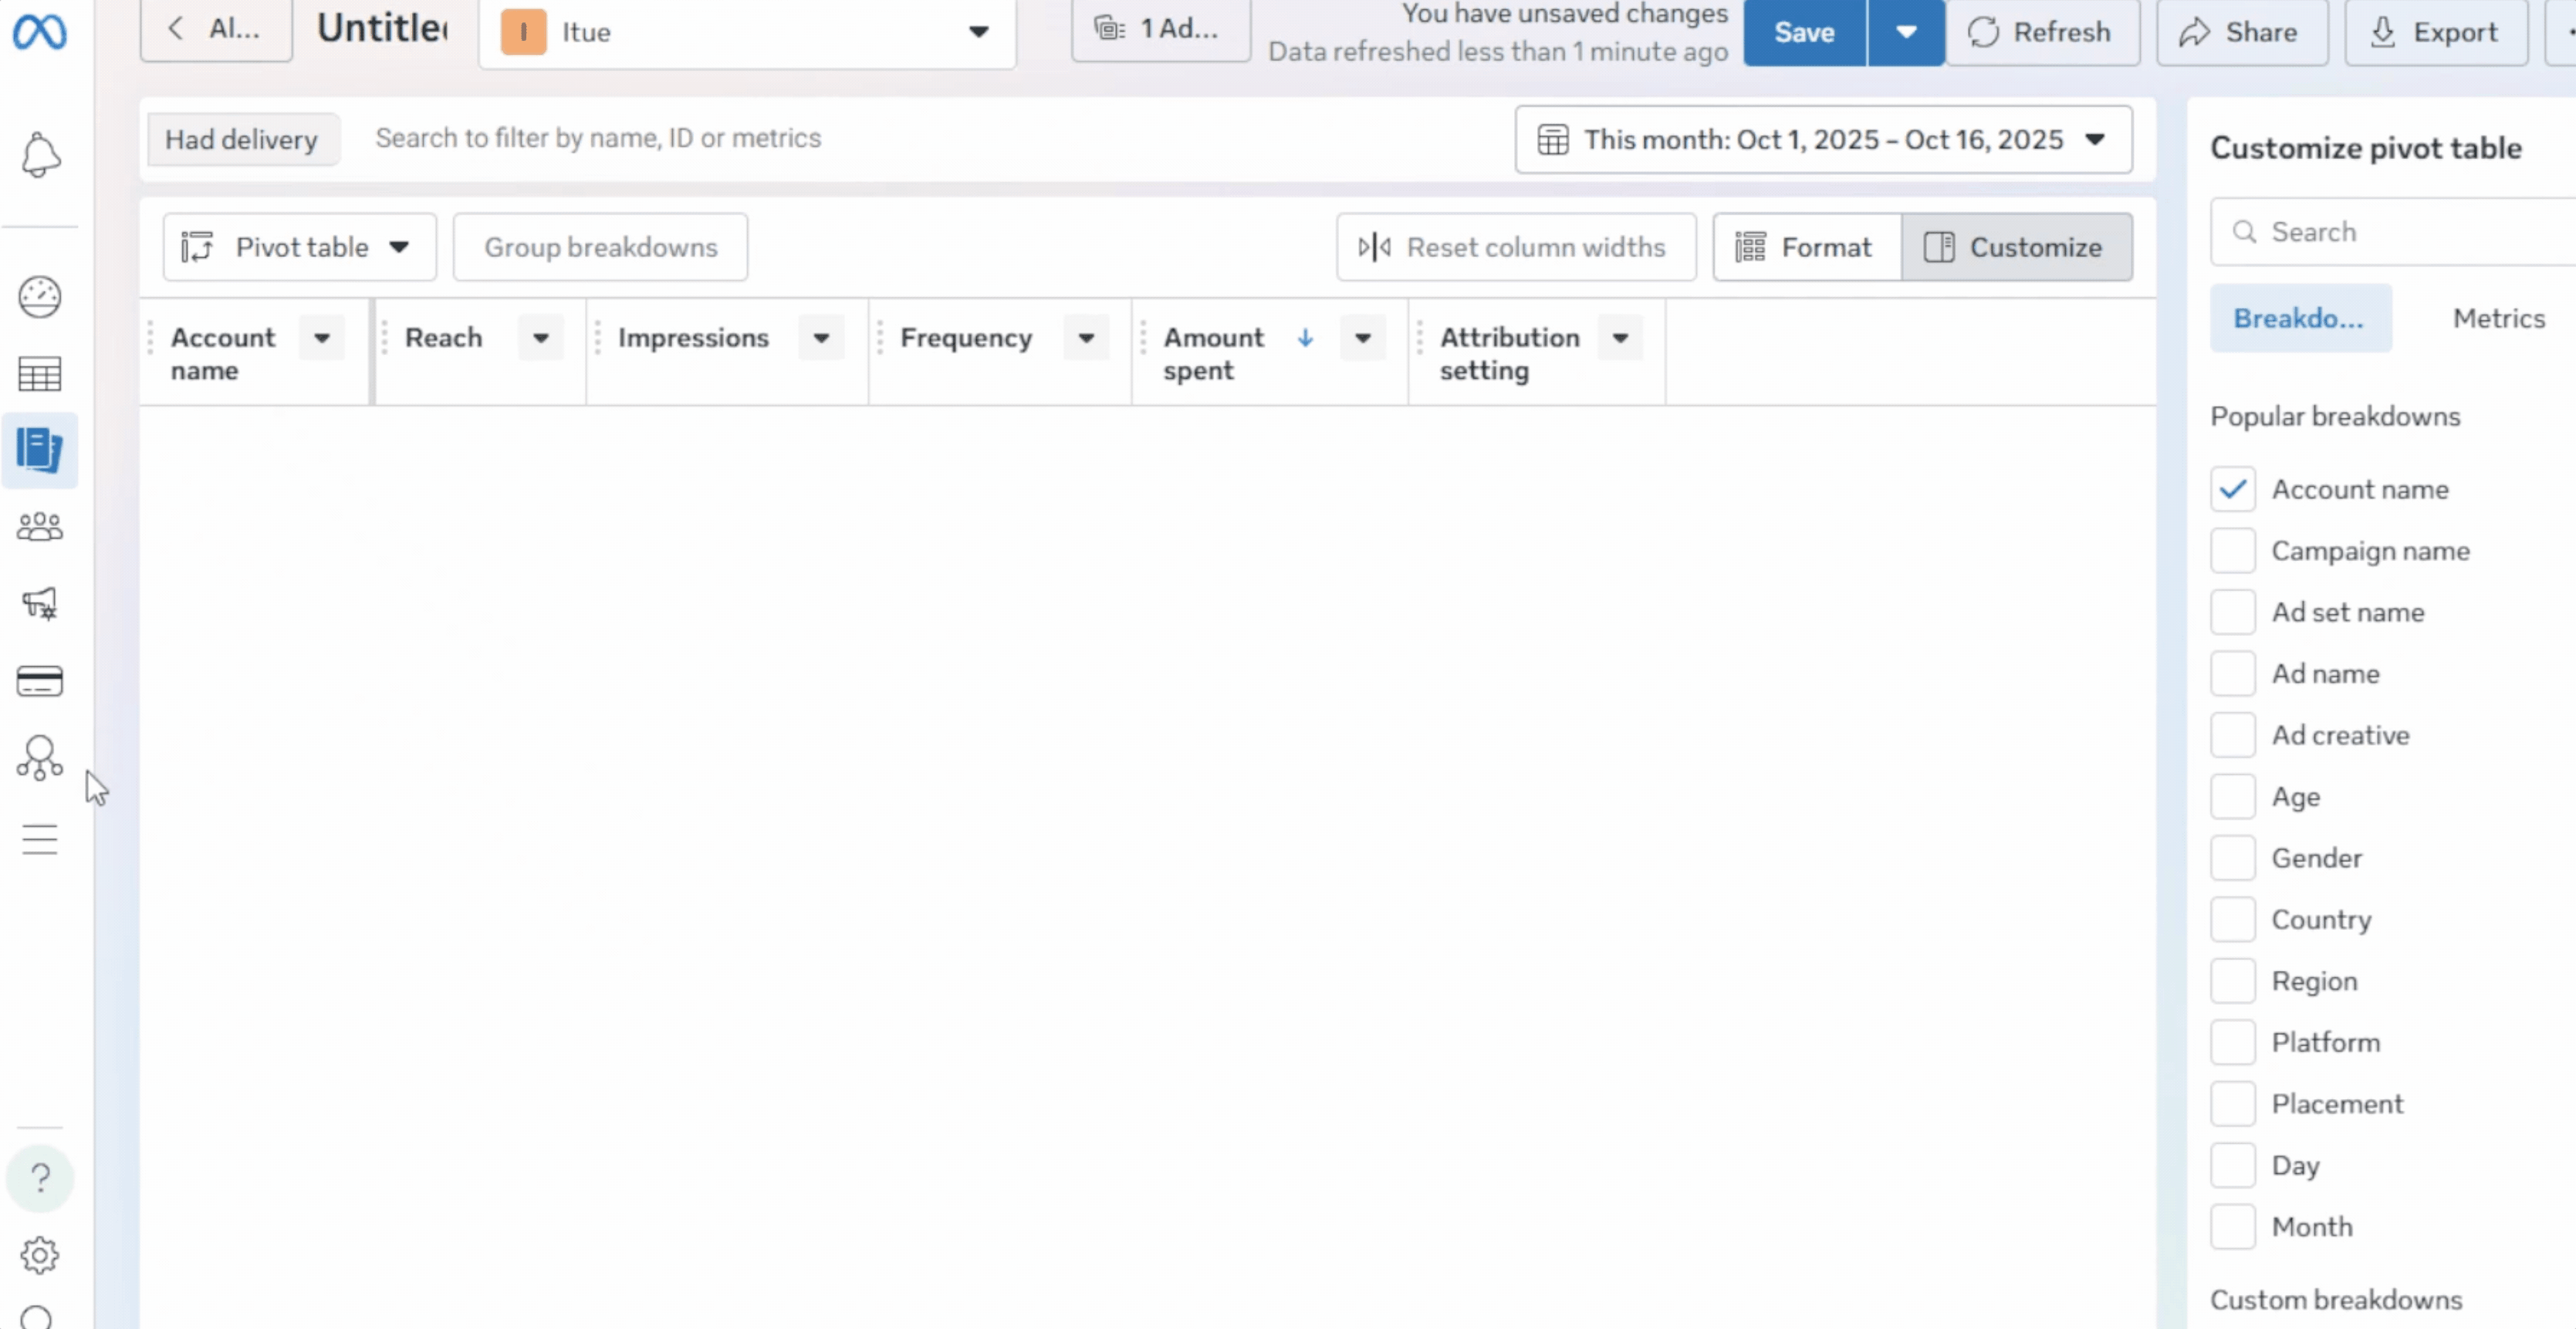Expand the Pivot table view dropdown

point(299,246)
